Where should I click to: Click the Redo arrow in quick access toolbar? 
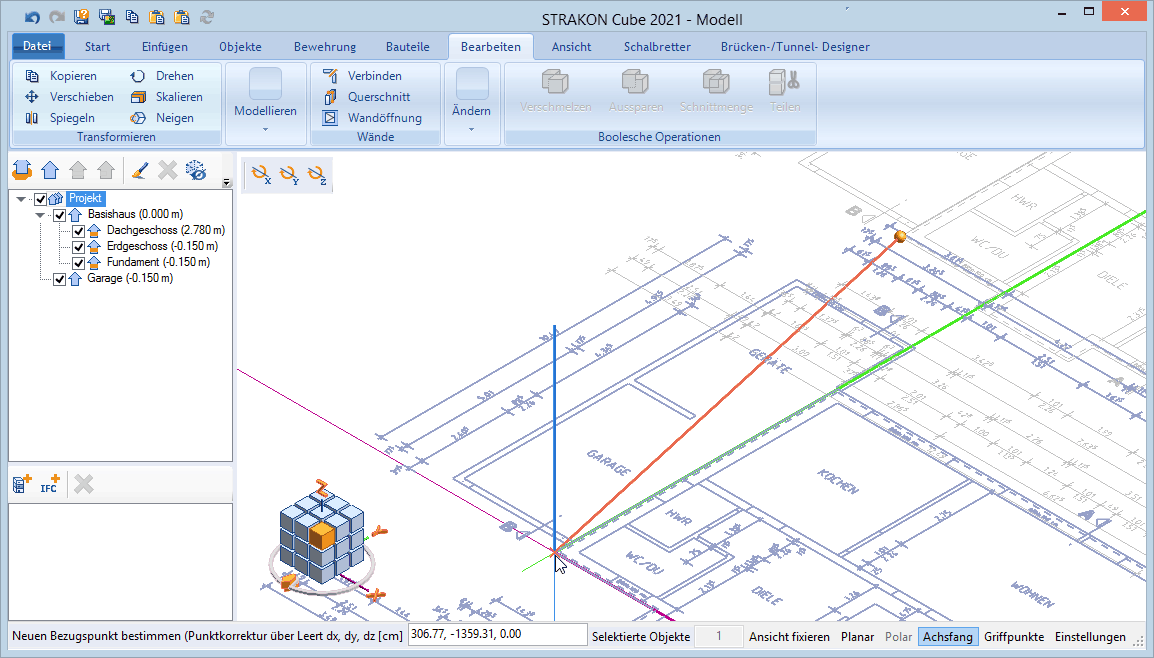pos(57,18)
